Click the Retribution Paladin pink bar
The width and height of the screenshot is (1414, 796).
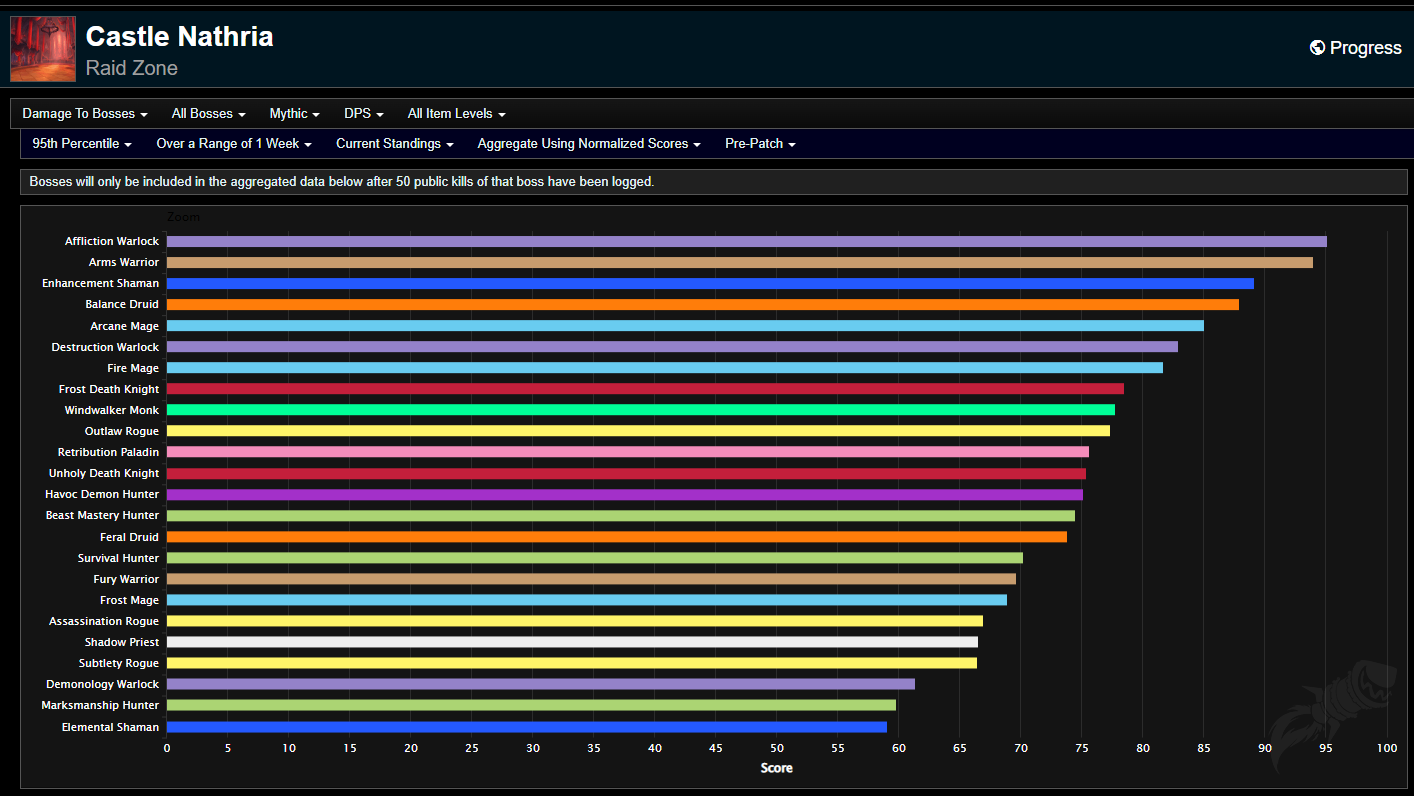pos(628,452)
